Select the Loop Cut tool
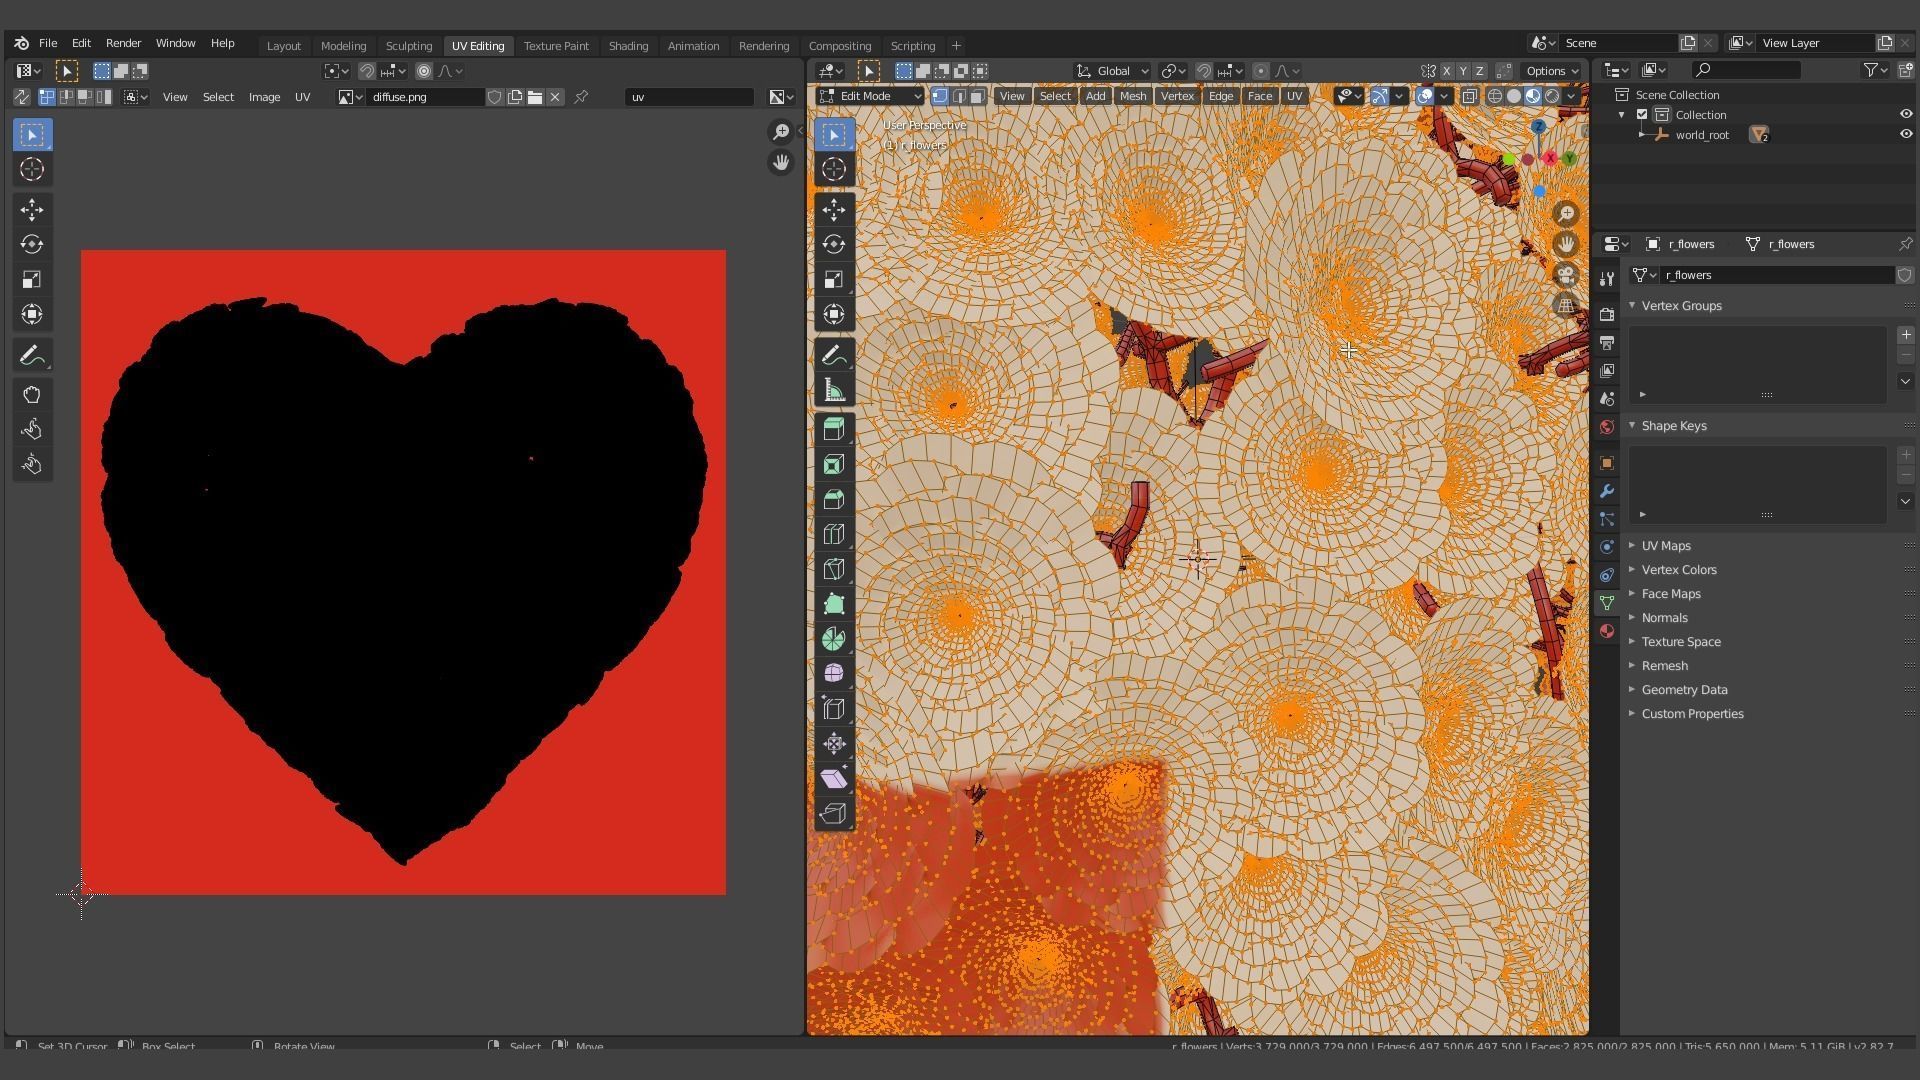Screen dimensions: 1920x1080 834,534
